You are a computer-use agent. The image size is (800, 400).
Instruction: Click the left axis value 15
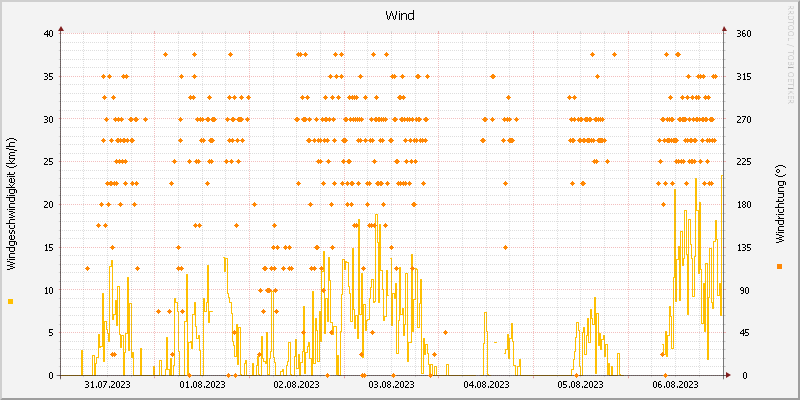(x=48, y=247)
